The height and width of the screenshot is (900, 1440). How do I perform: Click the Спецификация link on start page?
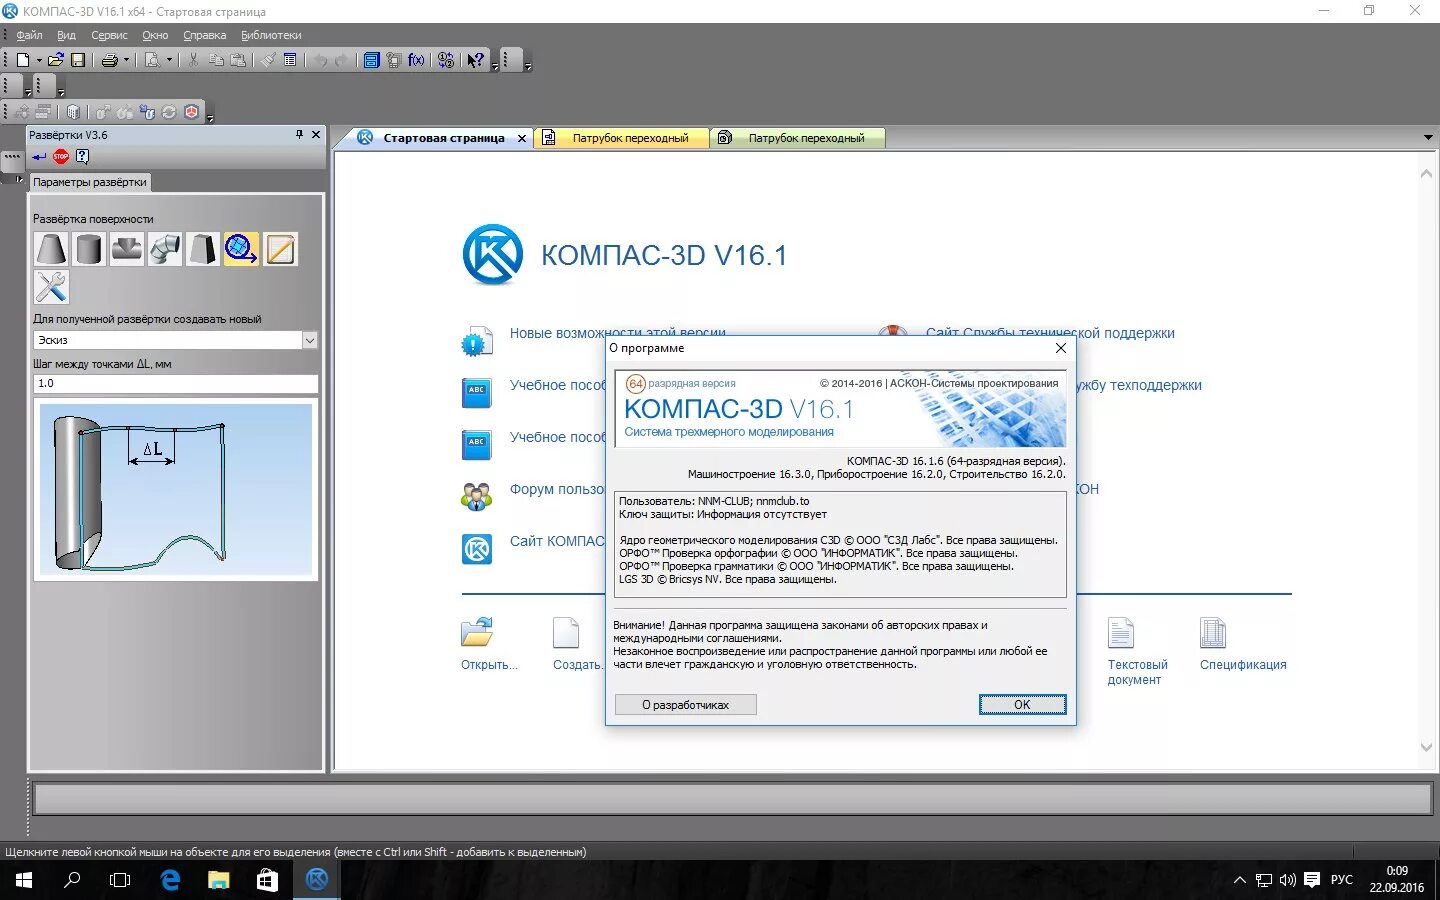[x=1243, y=665]
